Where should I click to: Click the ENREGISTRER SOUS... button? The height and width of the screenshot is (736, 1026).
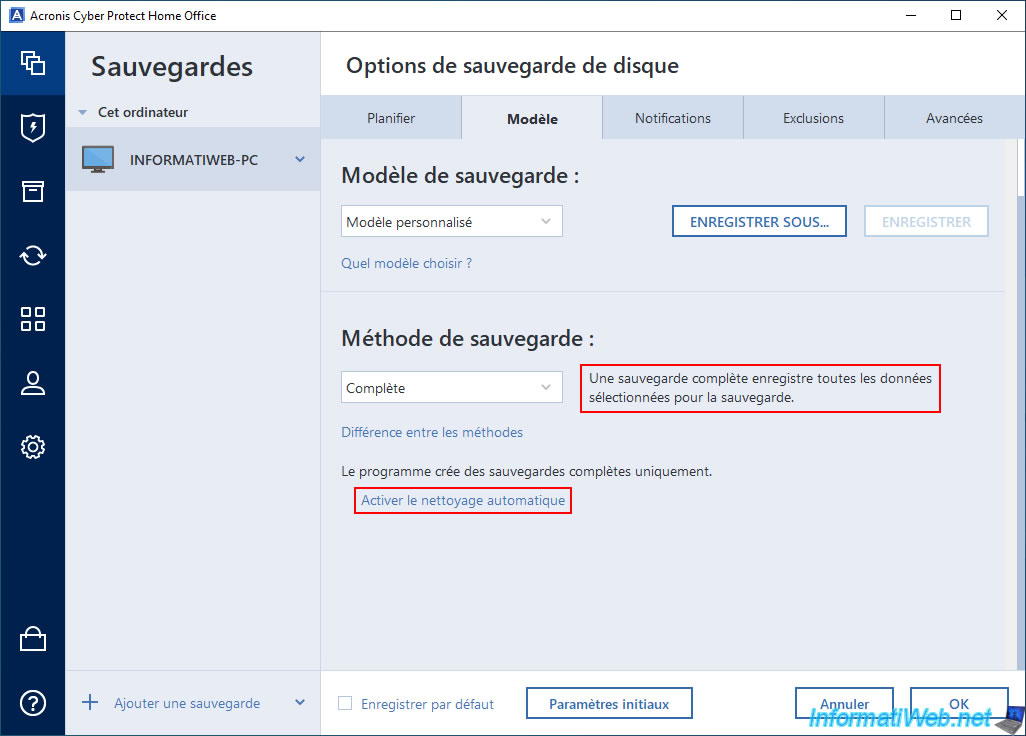click(x=759, y=222)
